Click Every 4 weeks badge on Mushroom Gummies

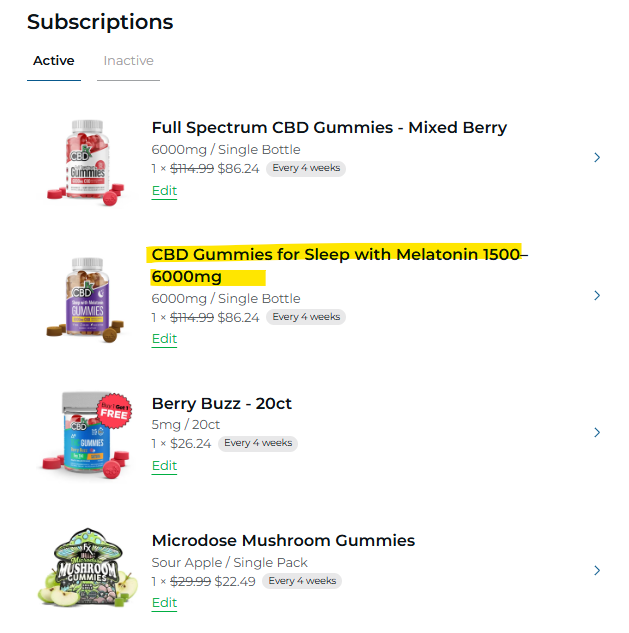coord(302,581)
